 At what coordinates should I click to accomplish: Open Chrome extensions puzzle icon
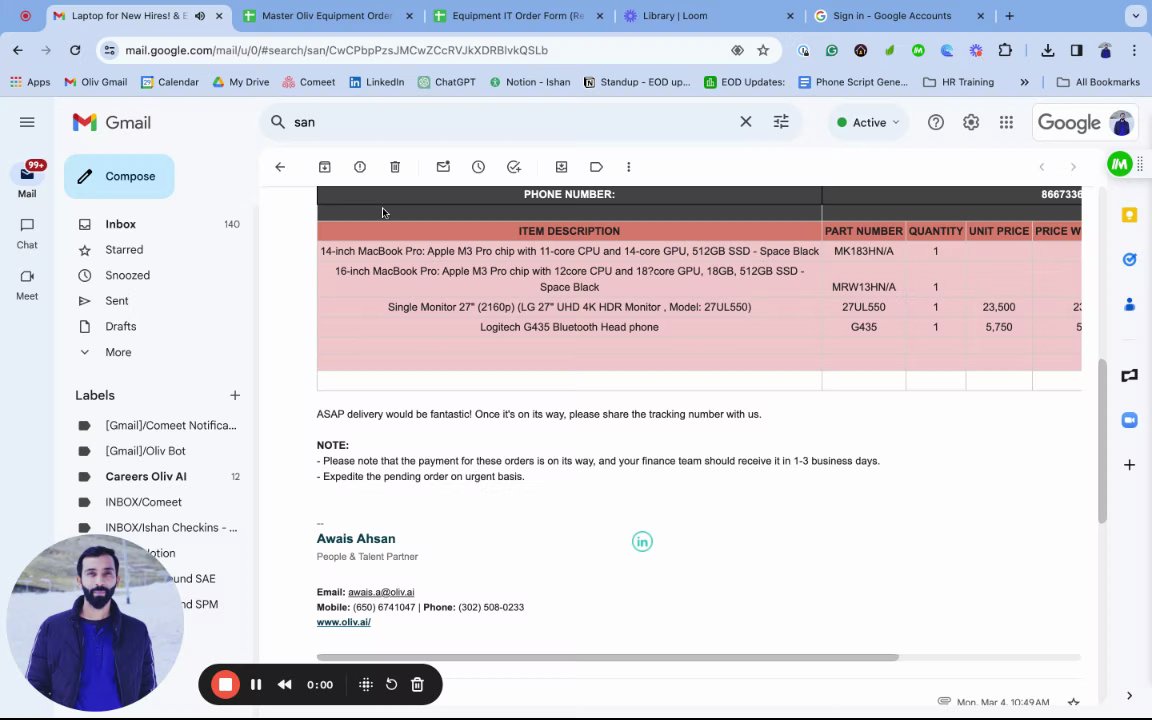tap(1005, 50)
